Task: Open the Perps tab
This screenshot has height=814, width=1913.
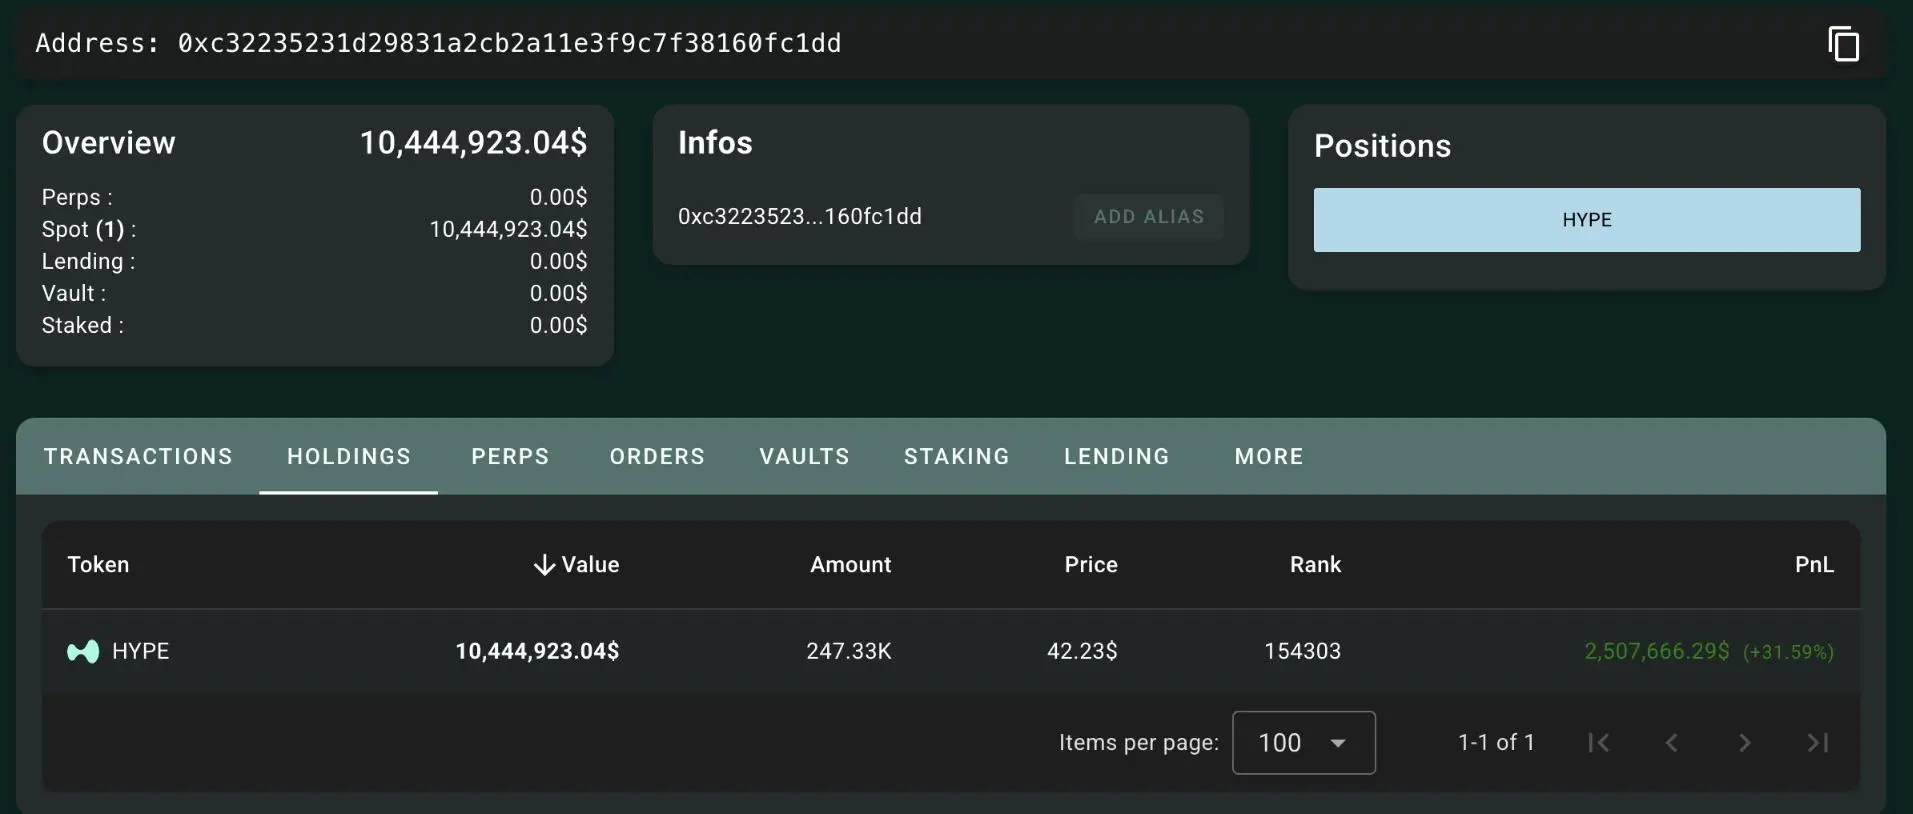Action: pos(510,457)
